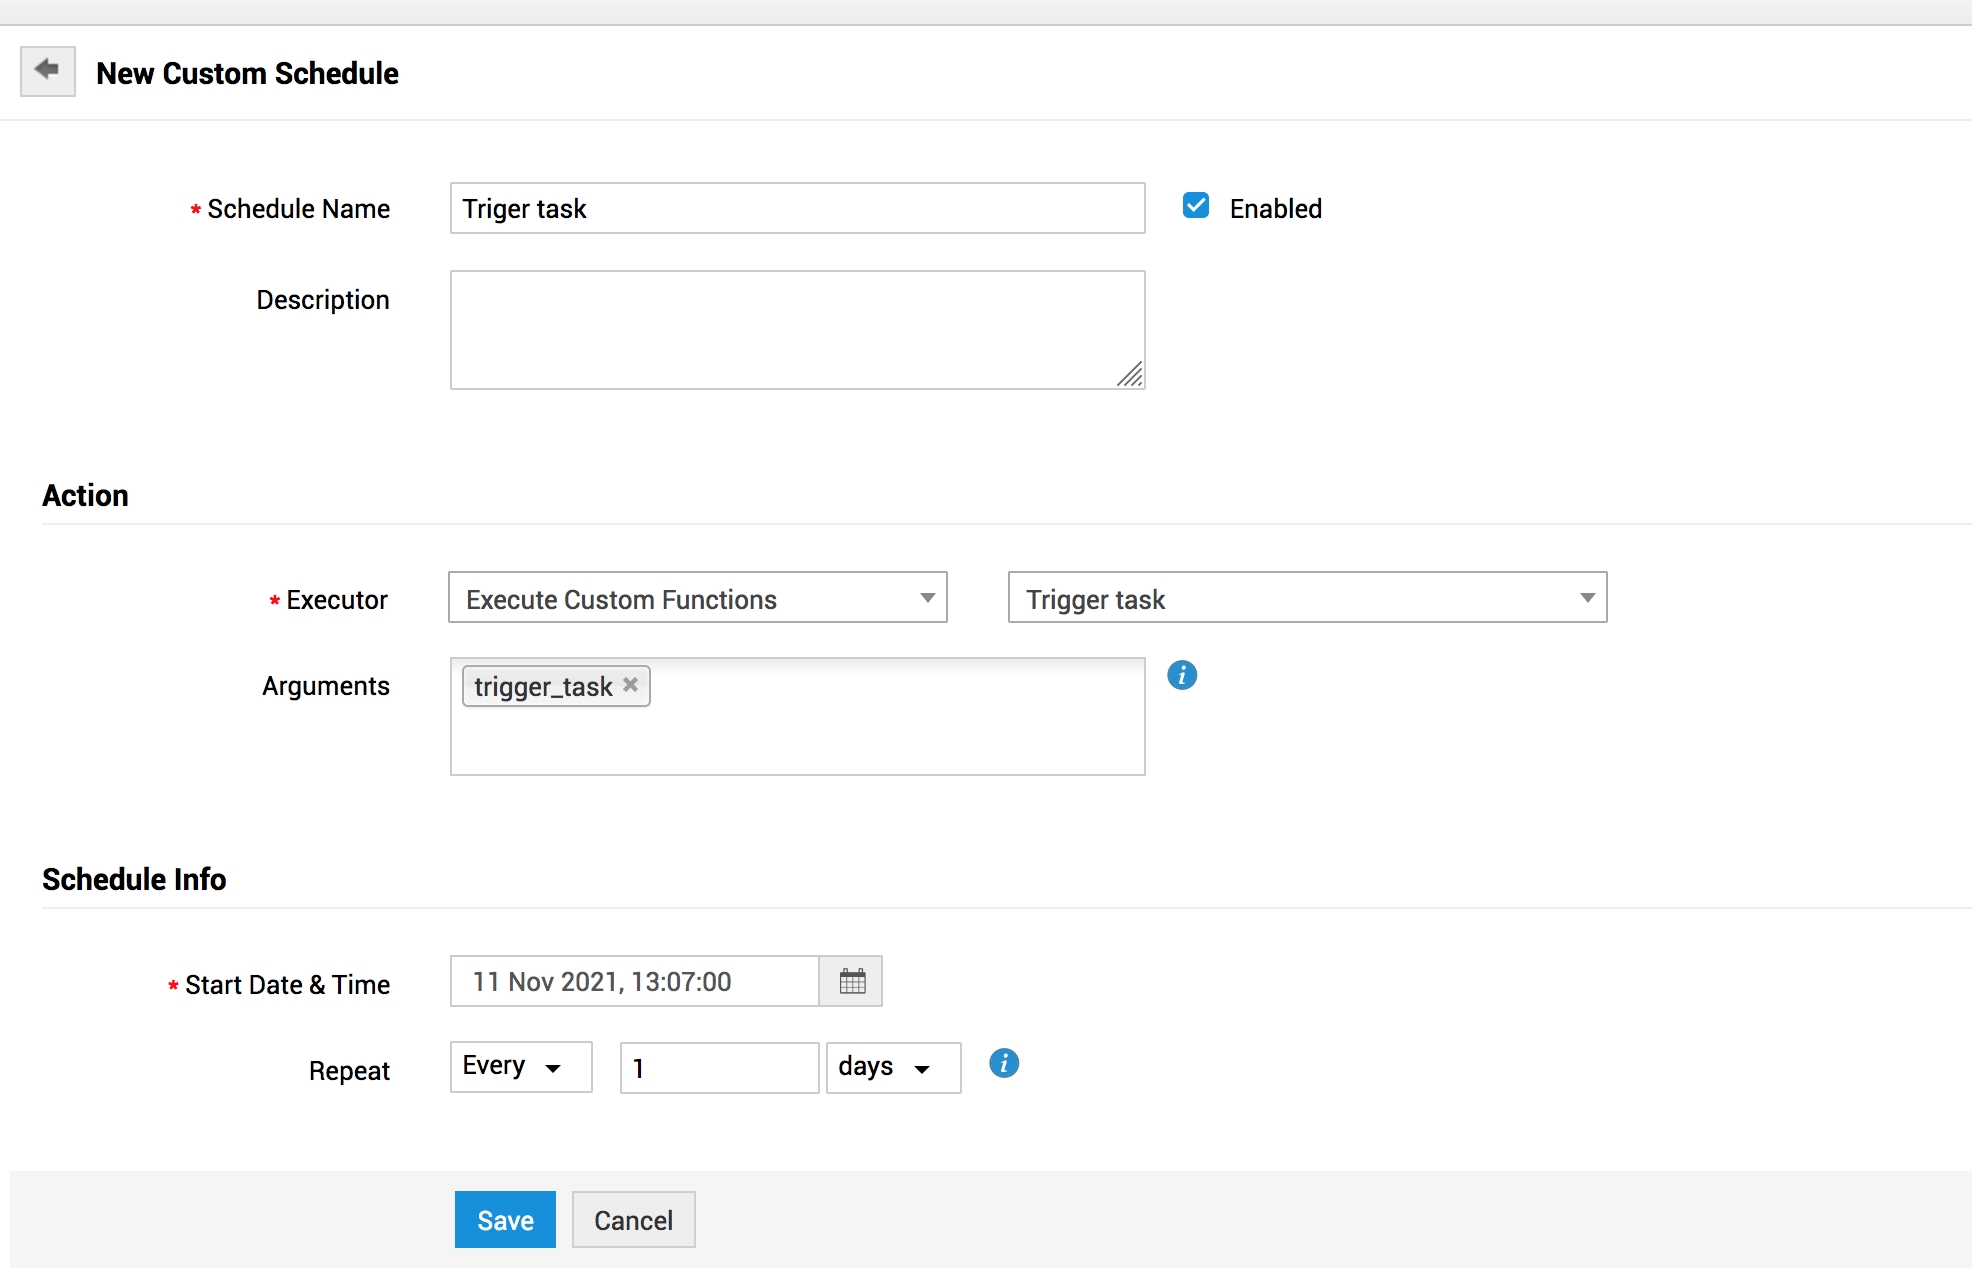Viewport: 1972px width, 1286px height.
Task: Click the Arguments info icon
Action: click(1181, 676)
